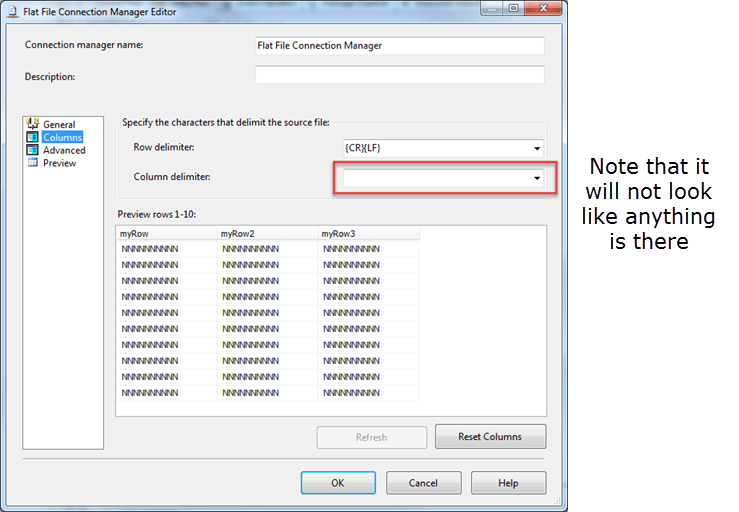
Task: Click the disabled Refresh button
Action: coord(372,437)
